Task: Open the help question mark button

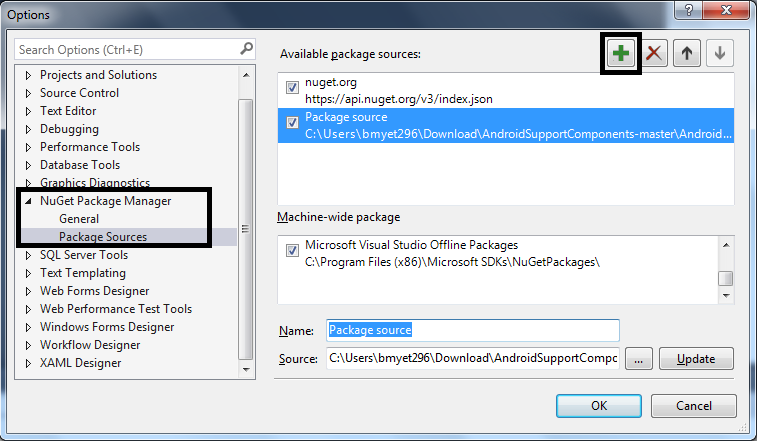Action: point(689,10)
